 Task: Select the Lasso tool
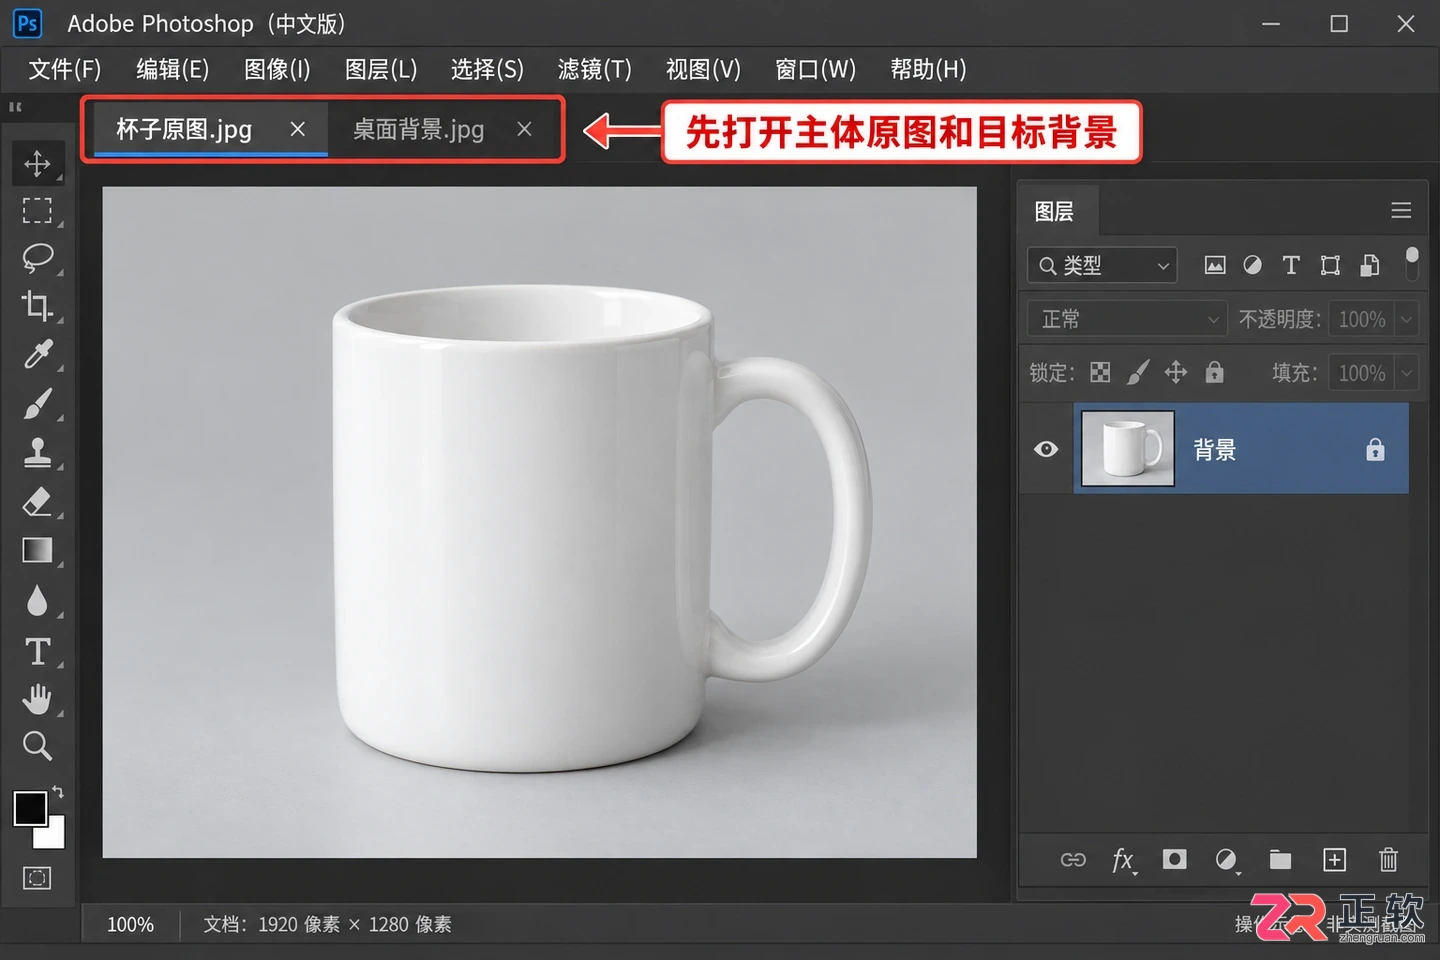37,257
